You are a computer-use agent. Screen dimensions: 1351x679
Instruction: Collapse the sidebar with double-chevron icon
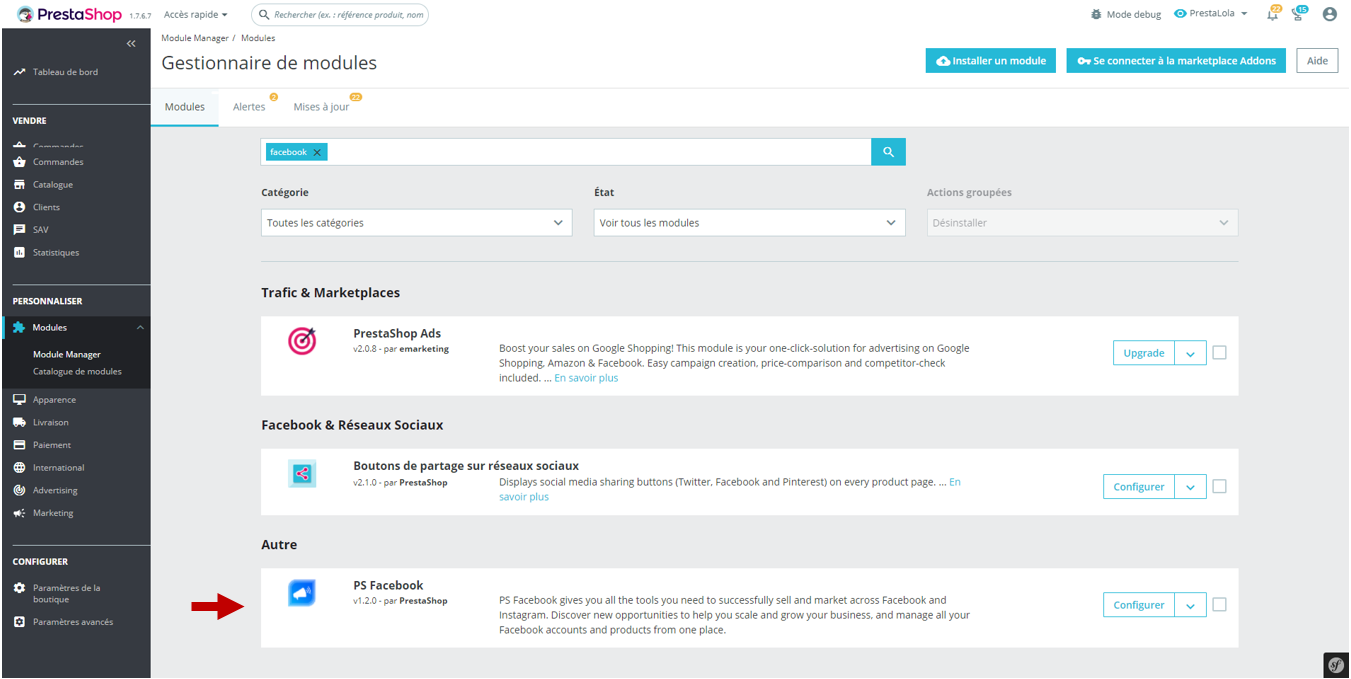[x=131, y=44]
